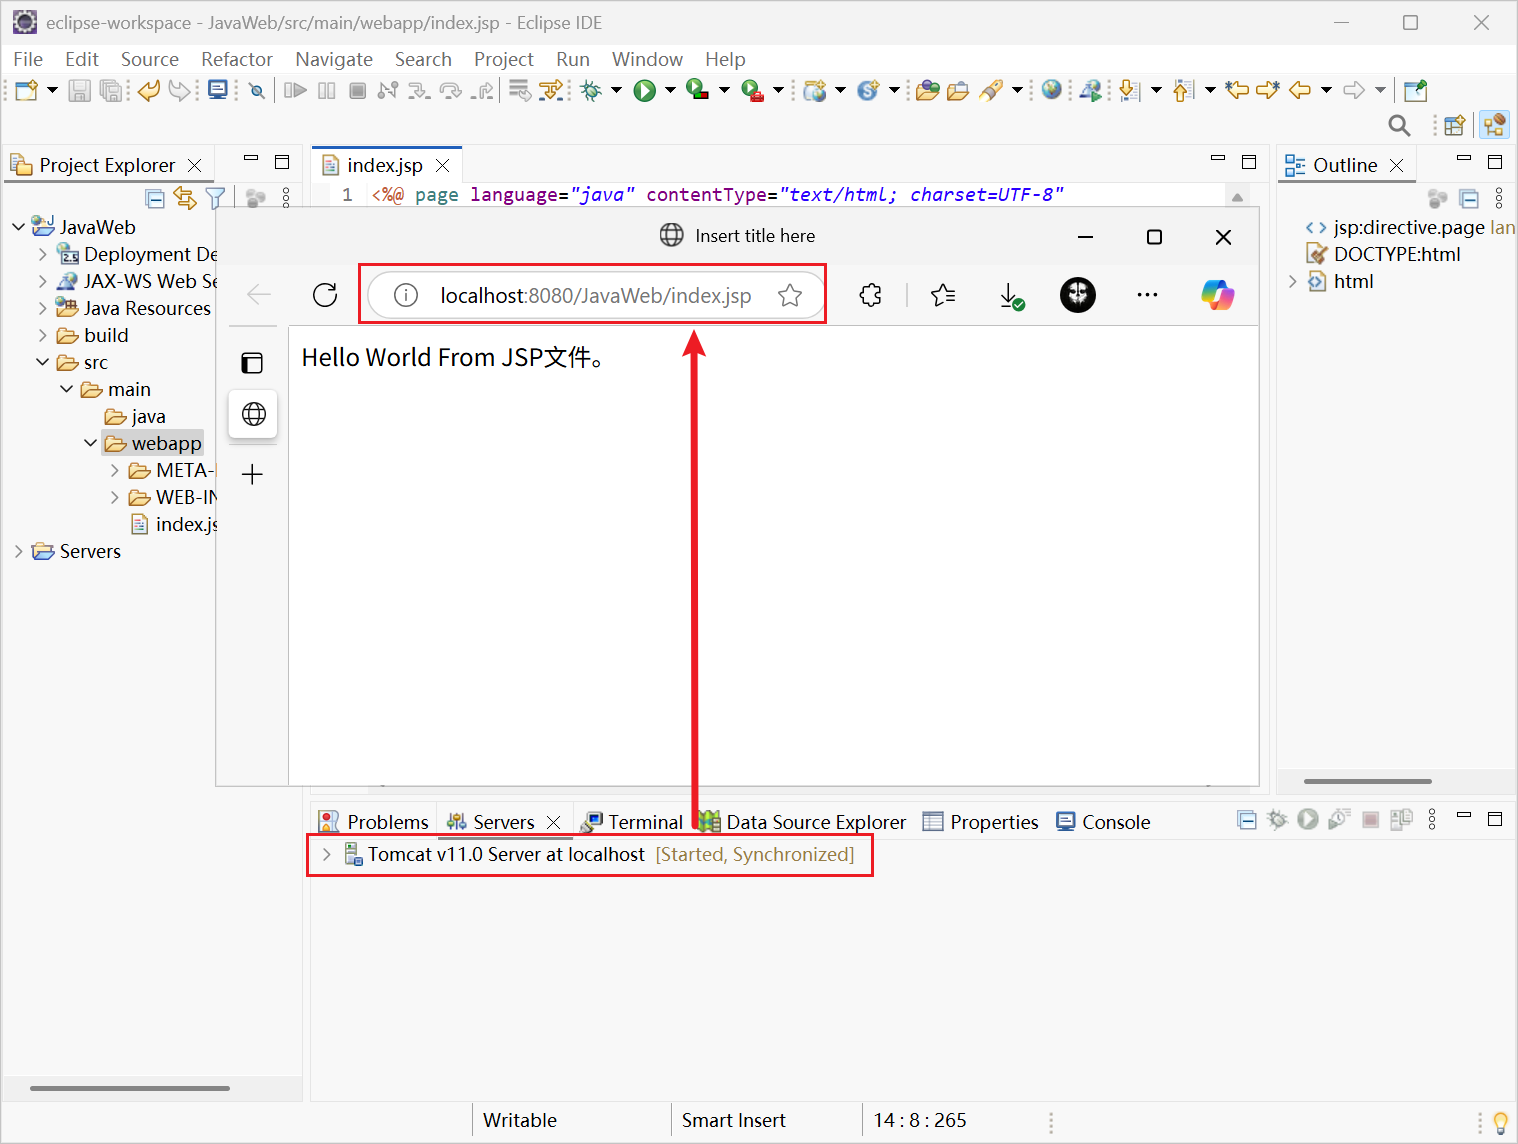Open the Run button dropdown arrow
The width and height of the screenshot is (1518, 1144).
point(670,91)
